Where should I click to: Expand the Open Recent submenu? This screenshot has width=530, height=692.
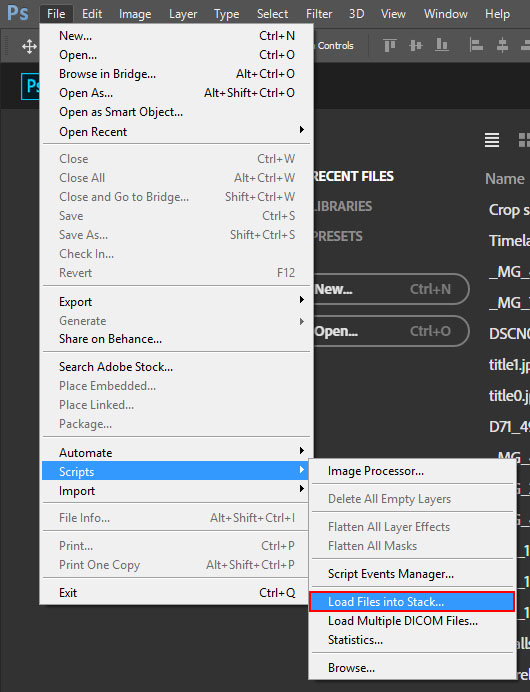176,132
